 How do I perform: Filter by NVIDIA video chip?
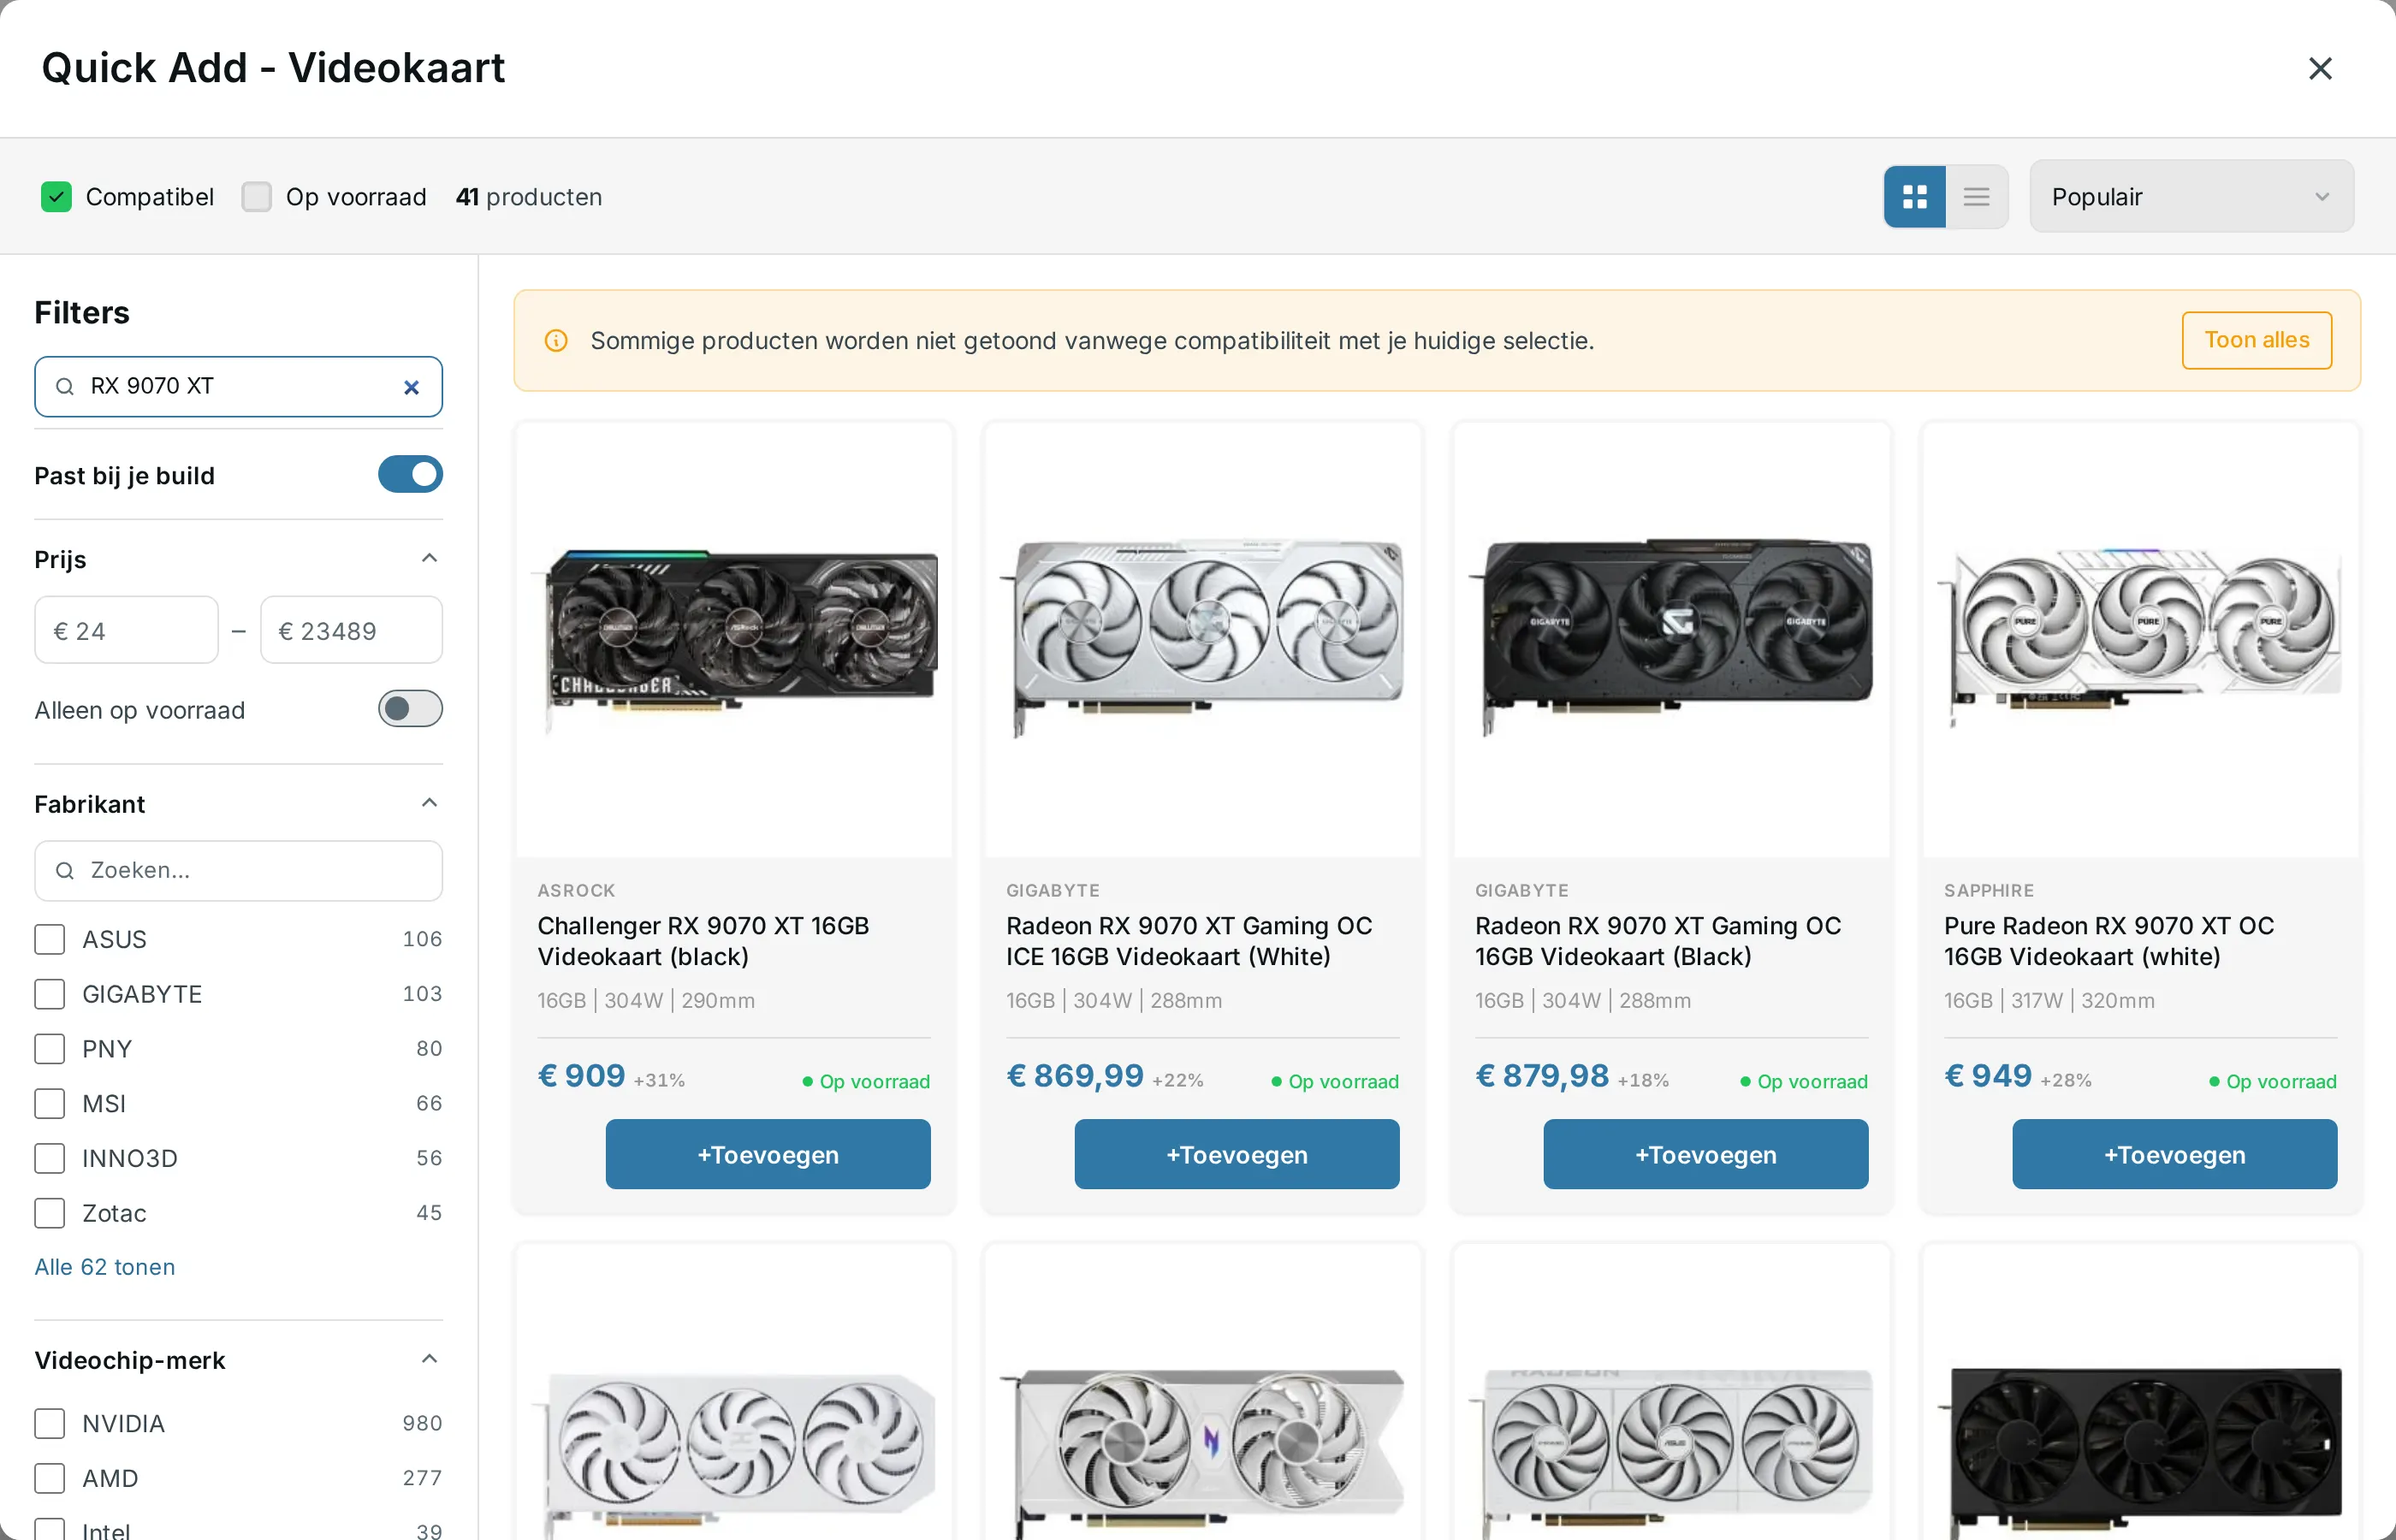(x=50, y=1423)
